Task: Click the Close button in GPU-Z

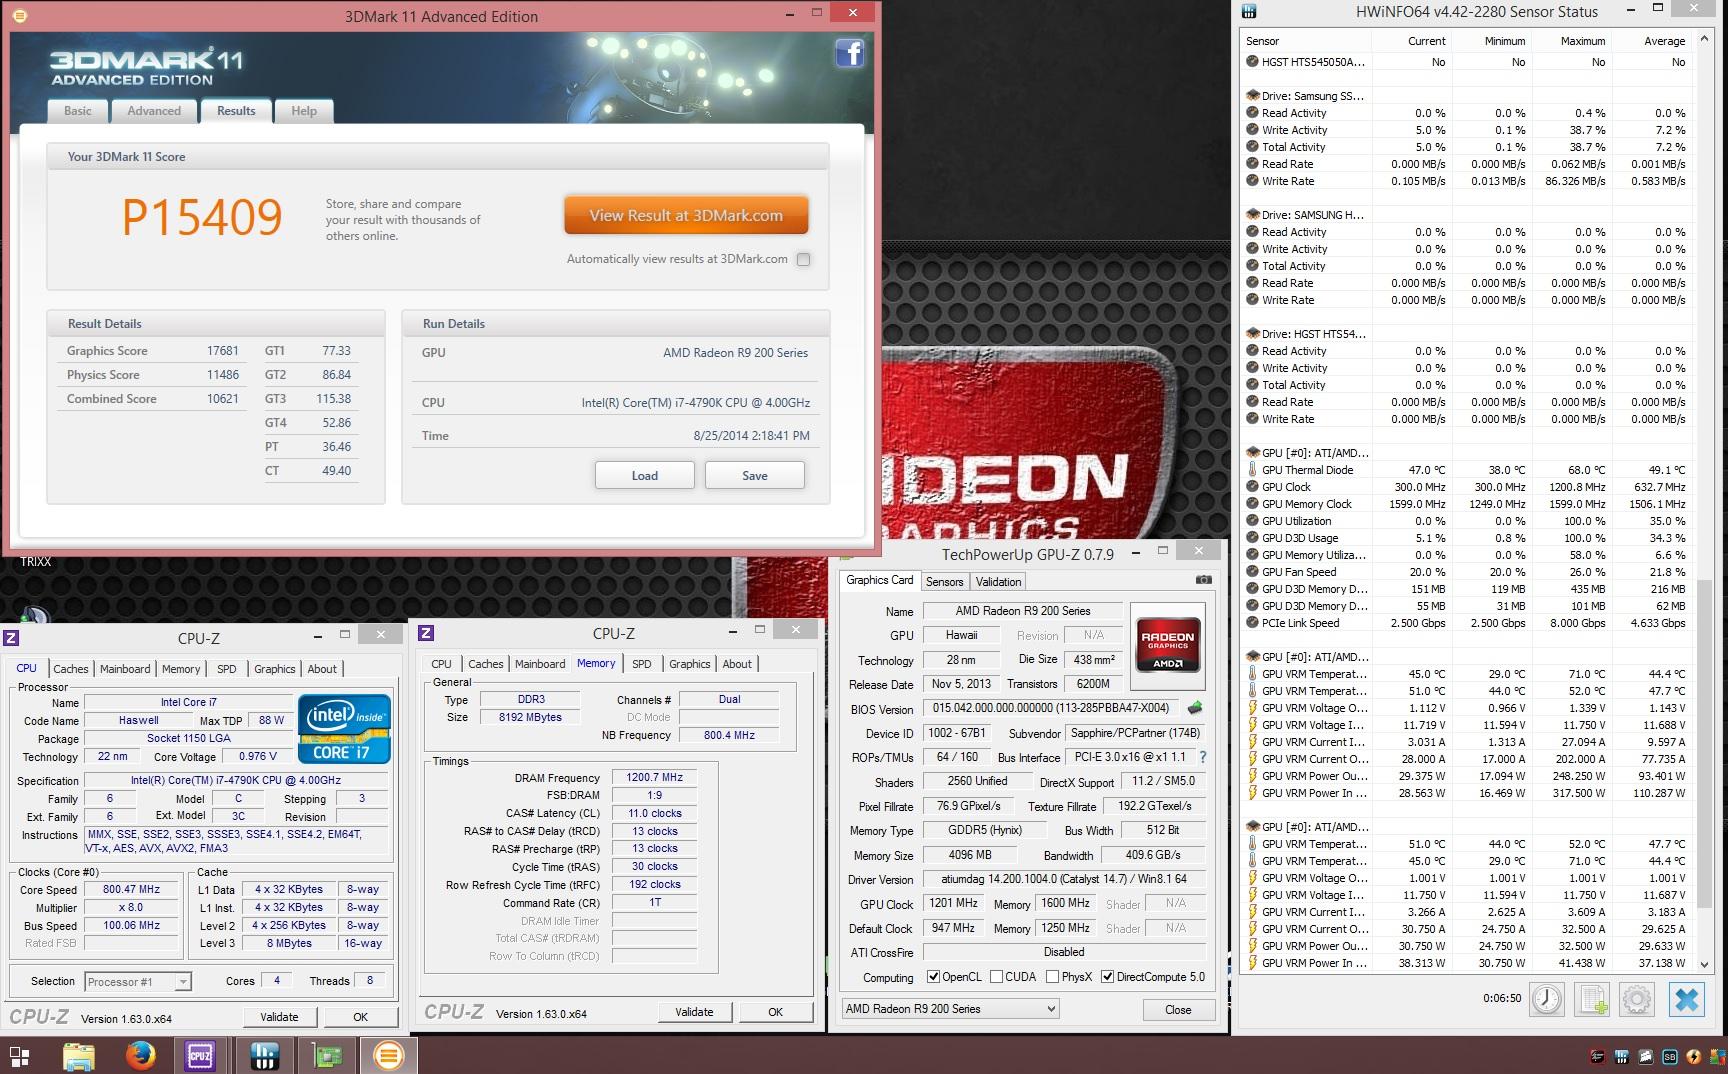Action: tap(1178, 1010)
